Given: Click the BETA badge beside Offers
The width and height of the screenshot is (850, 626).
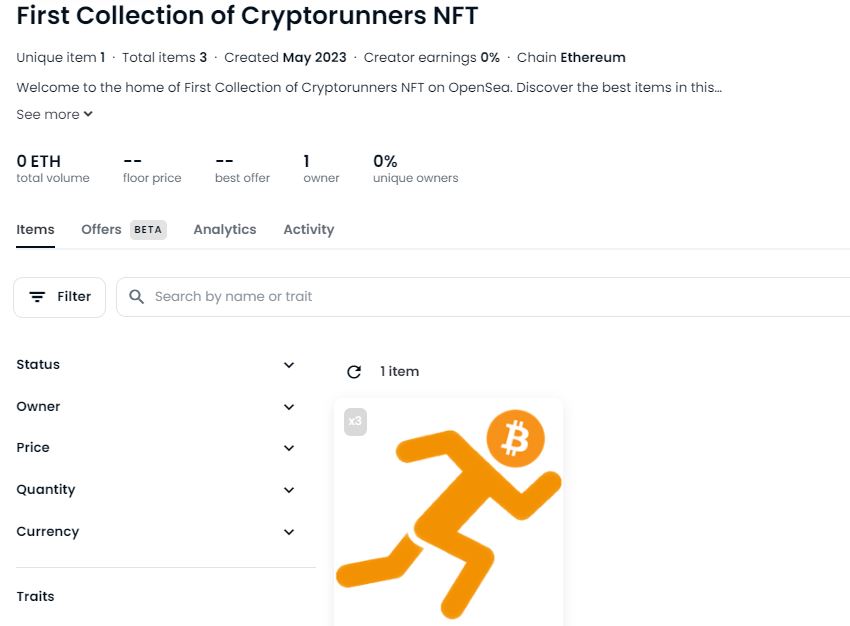Looking at the screenshot, I should coord(148,230).
